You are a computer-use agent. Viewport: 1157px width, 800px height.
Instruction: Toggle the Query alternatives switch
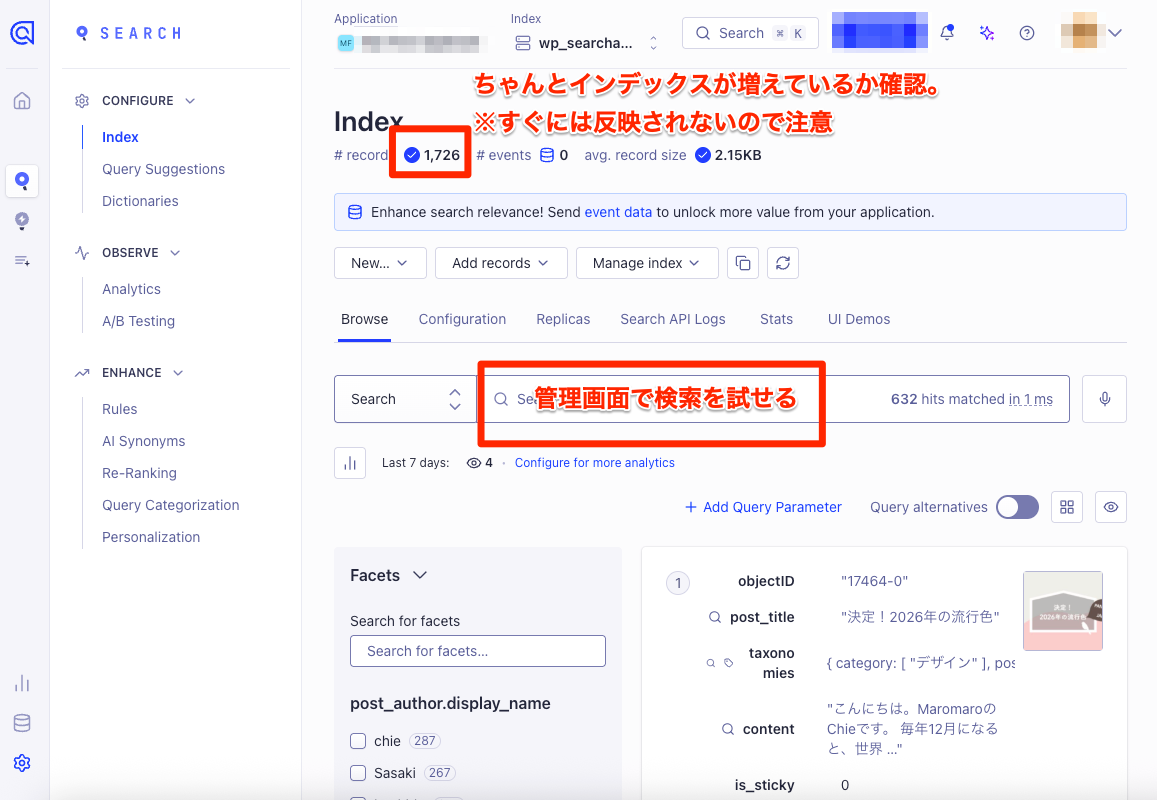coord(1017,507)
